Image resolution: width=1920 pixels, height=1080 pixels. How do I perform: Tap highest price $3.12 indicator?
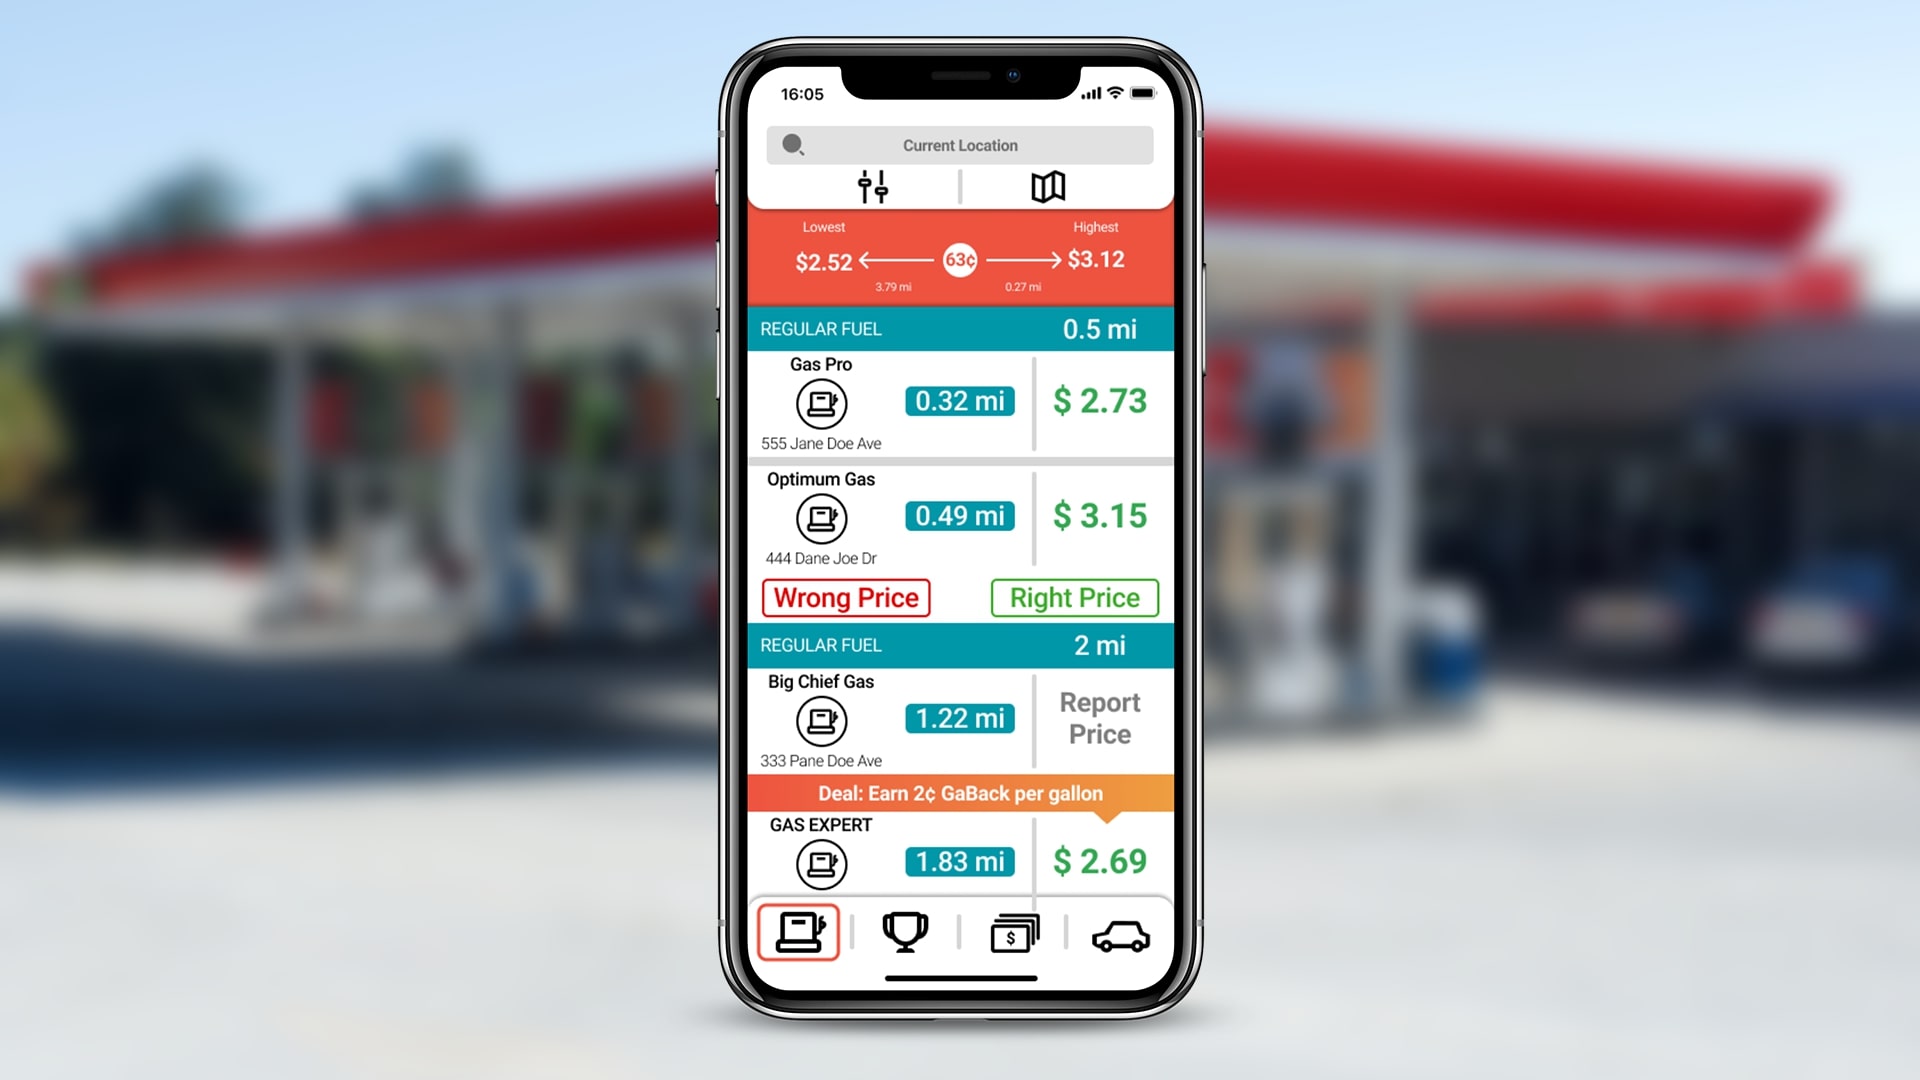(1096, 258)
